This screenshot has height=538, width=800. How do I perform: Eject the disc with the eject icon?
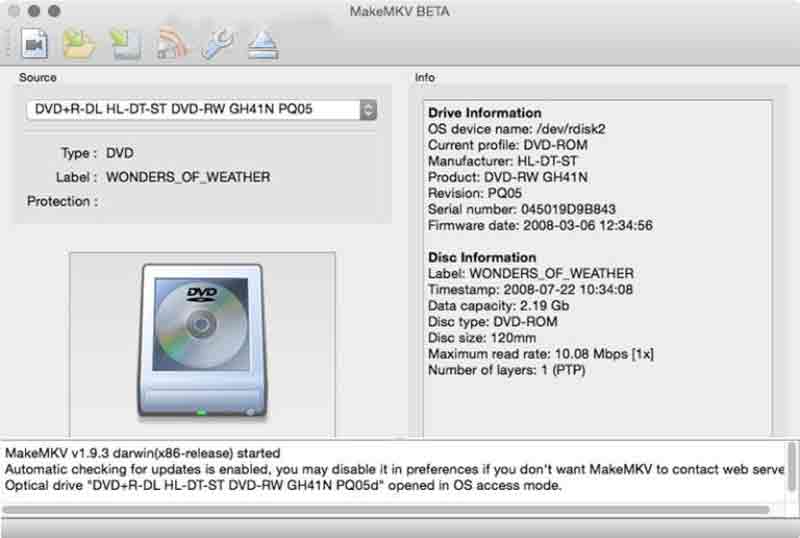pyautogui.click(x=263, y=45)
